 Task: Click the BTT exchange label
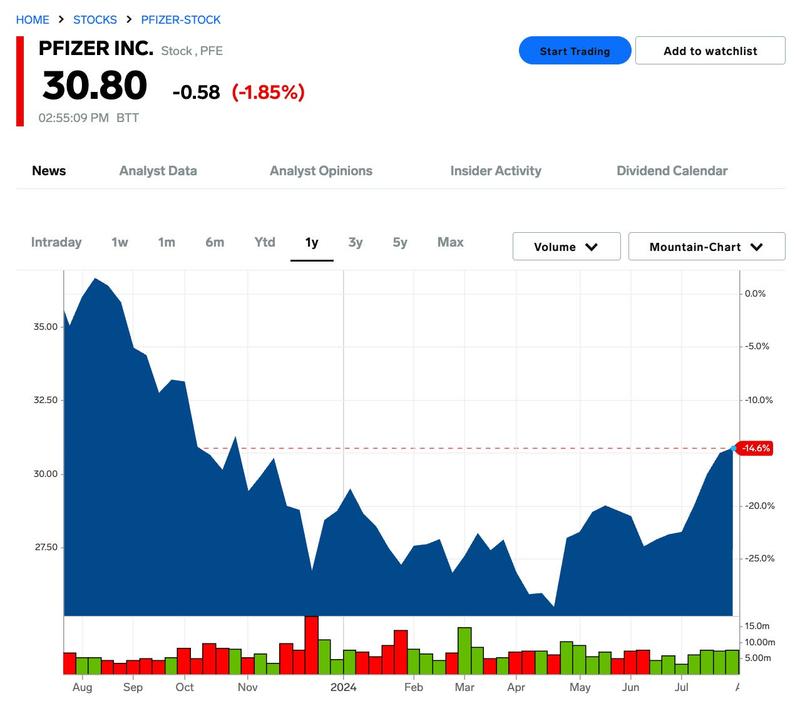pyautogui.click(x=128, y=118)
